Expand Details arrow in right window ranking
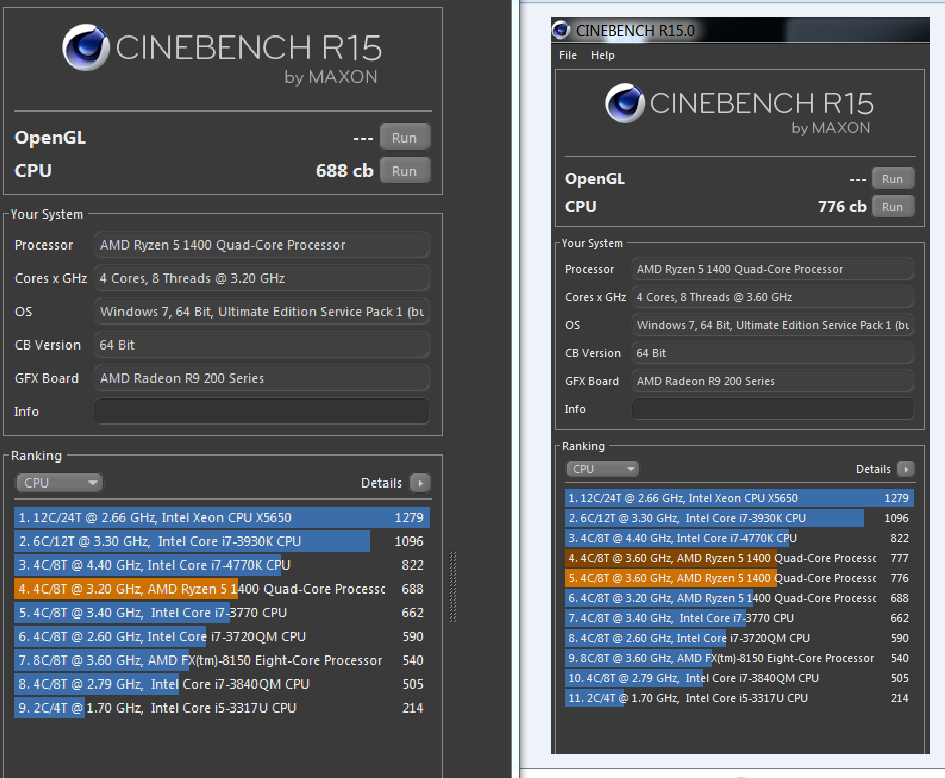Viewport: 945px width, 778px height. coord(905,469)
